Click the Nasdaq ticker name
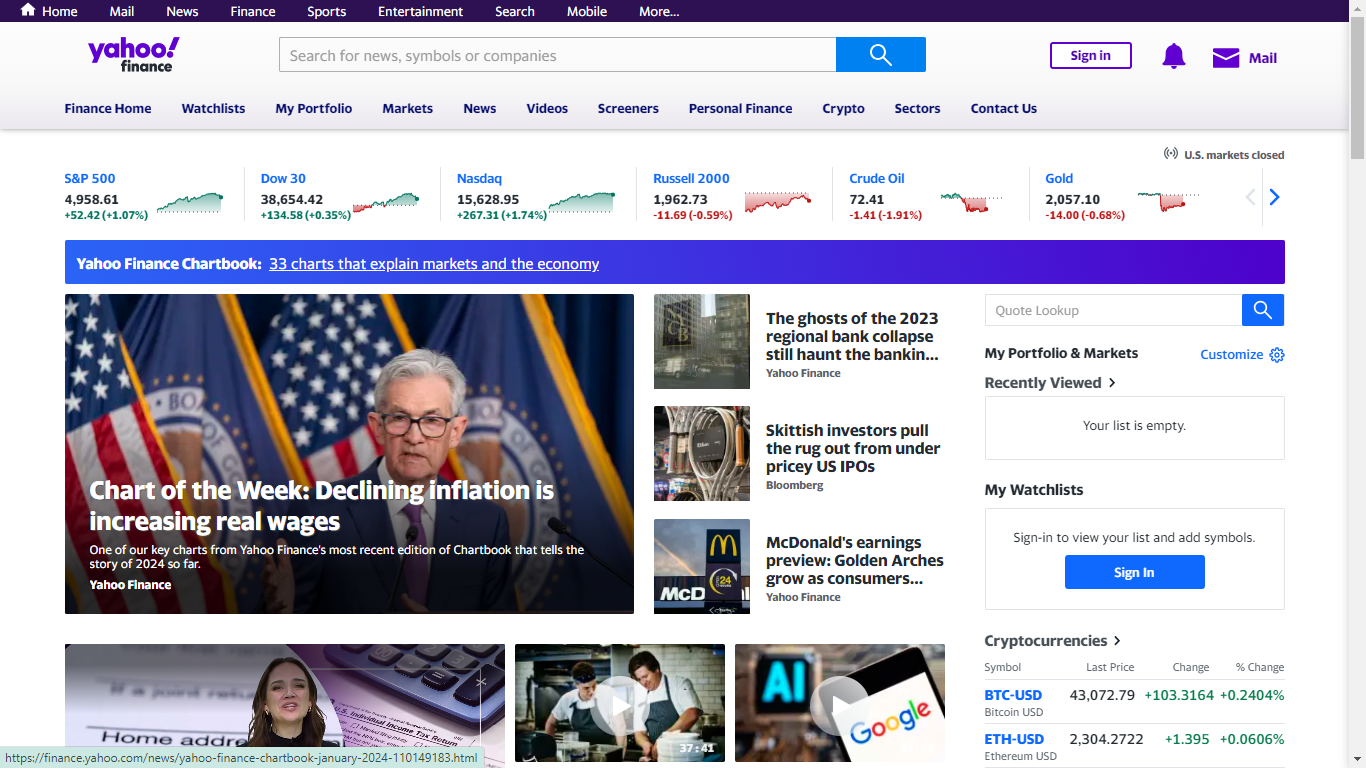The width and height of the screenshot is (1366, 768). tap(479, 178)
